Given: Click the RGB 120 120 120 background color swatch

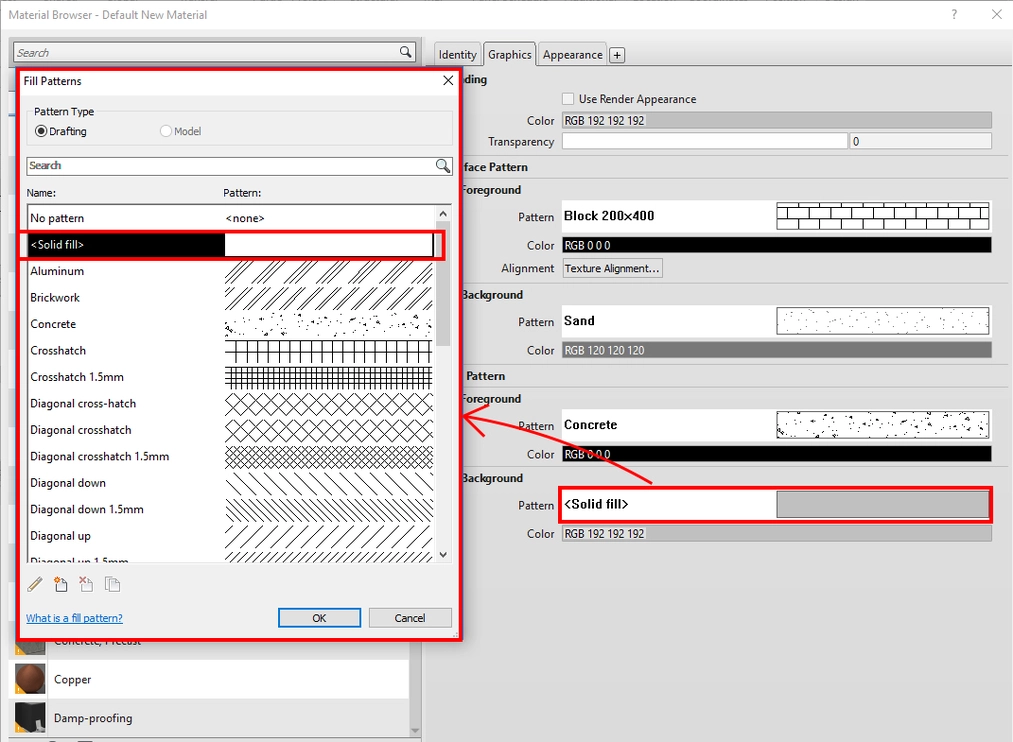Looking at the screenshot, I should pyautogui.click(x=778, y=350).
